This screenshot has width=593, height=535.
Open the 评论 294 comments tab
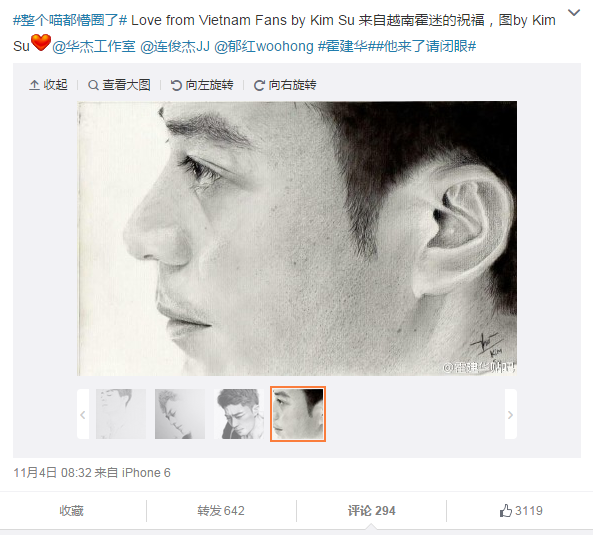coord(371,510)
